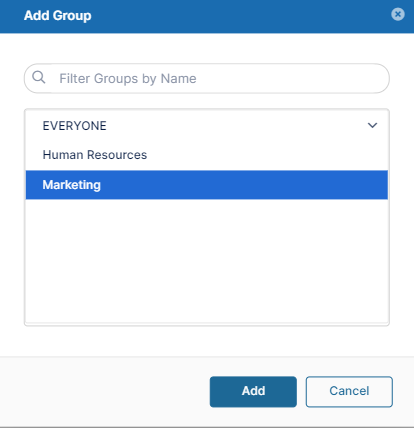Click the magnifying glass search icon
Screen dimensions: 414x428
(x=39, y=77)
